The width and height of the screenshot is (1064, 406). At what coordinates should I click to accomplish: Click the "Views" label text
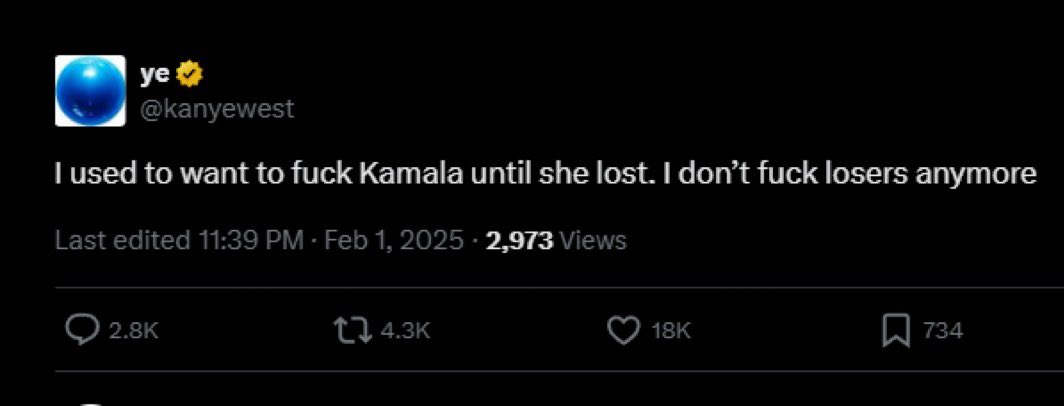click(593, 241)
